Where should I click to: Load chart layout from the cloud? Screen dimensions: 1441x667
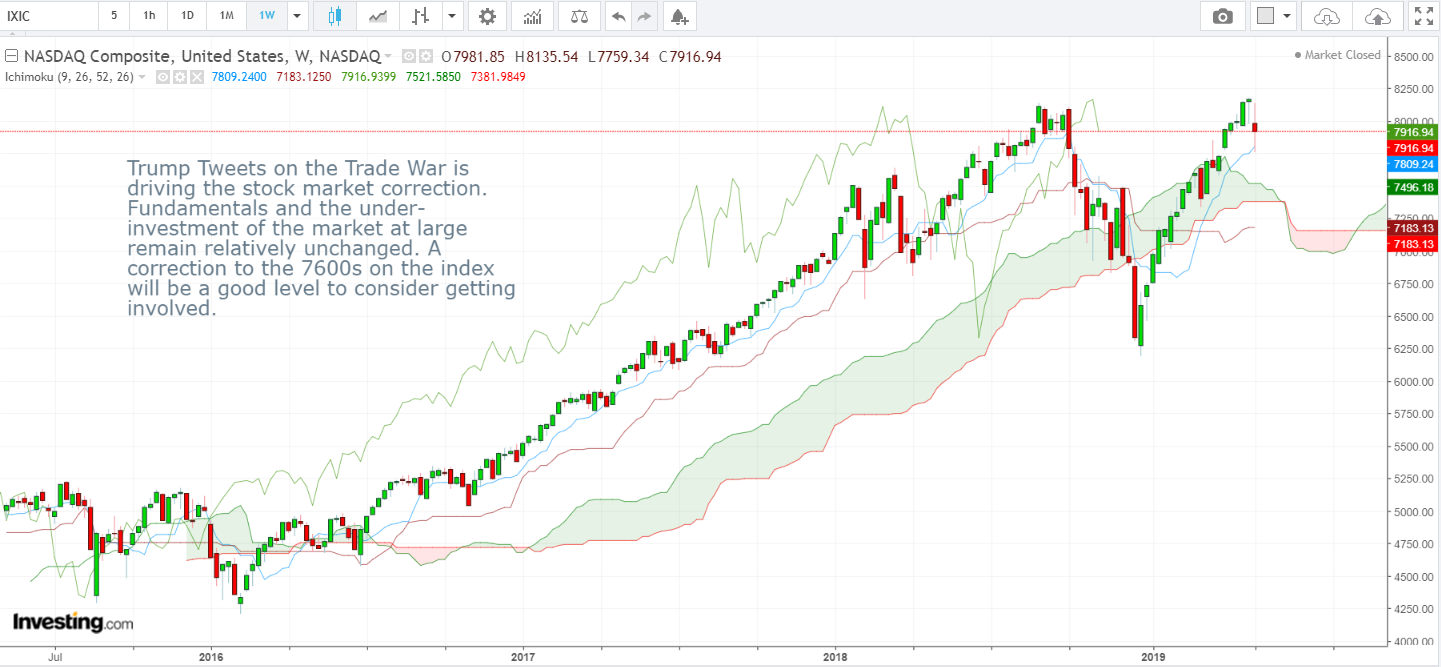(x=1327, y=16)
